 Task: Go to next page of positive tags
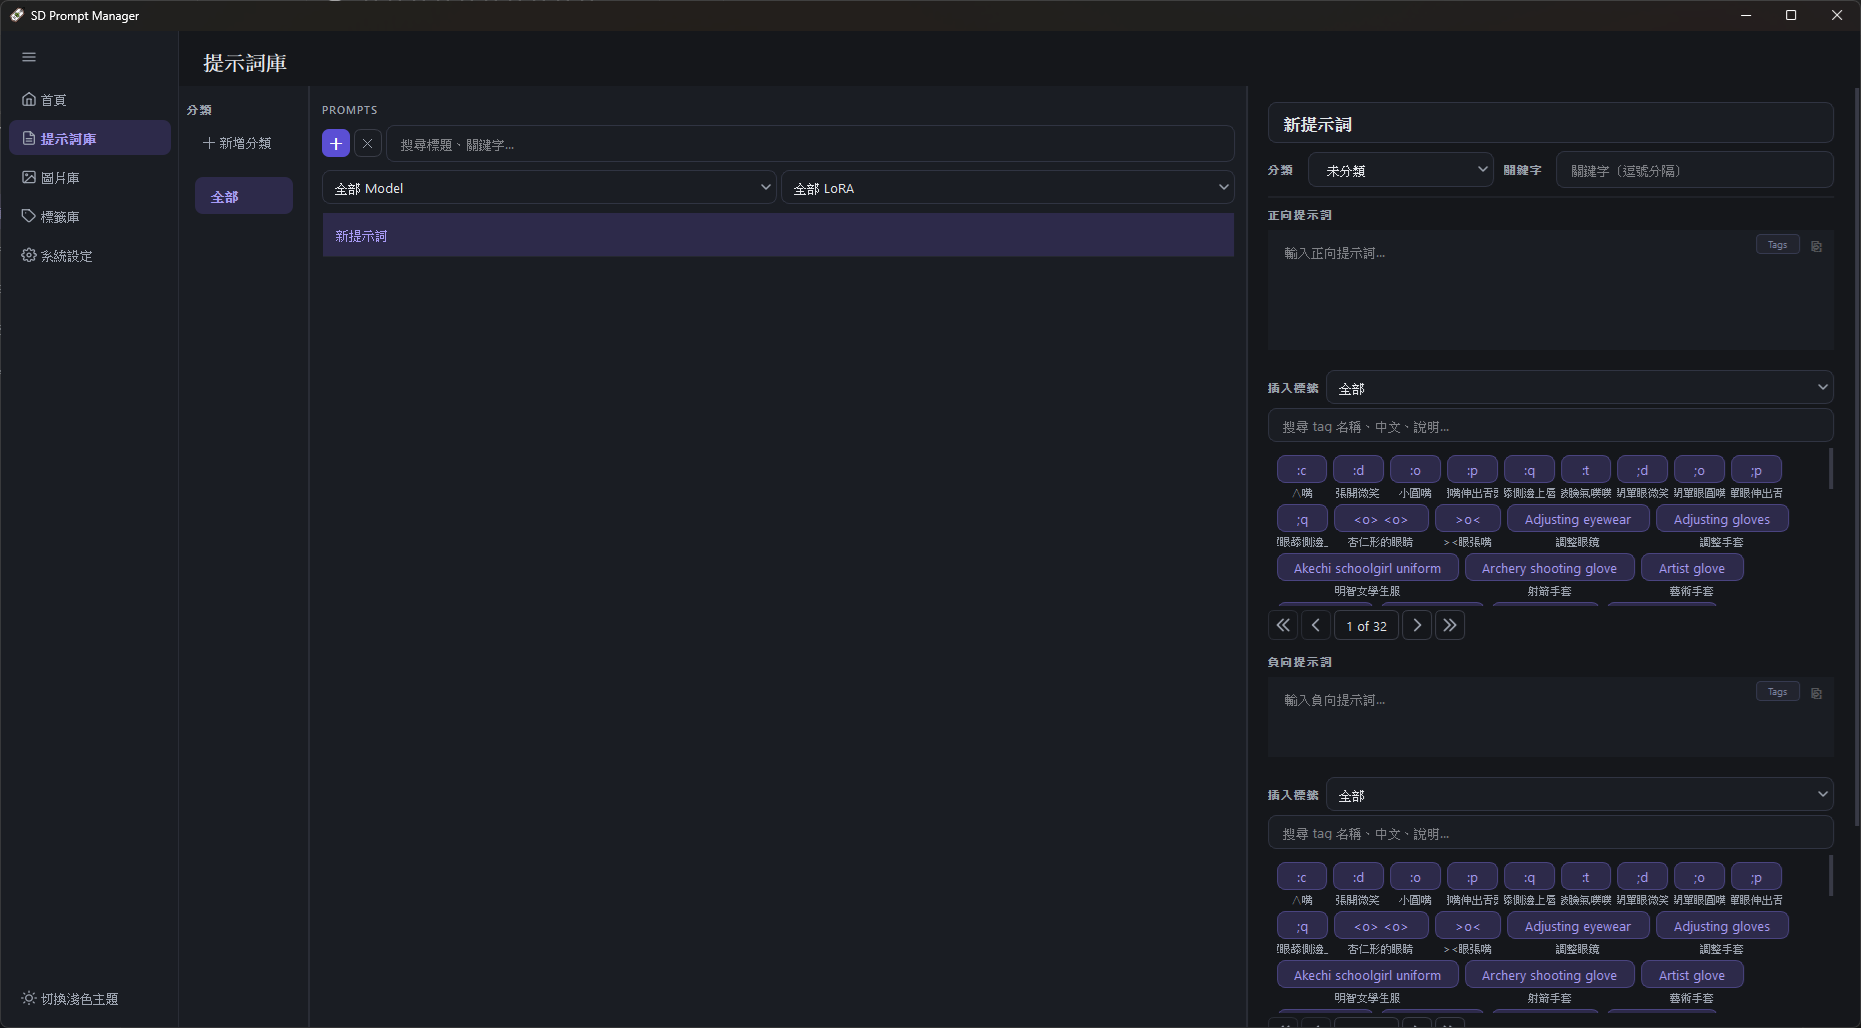1417,625
